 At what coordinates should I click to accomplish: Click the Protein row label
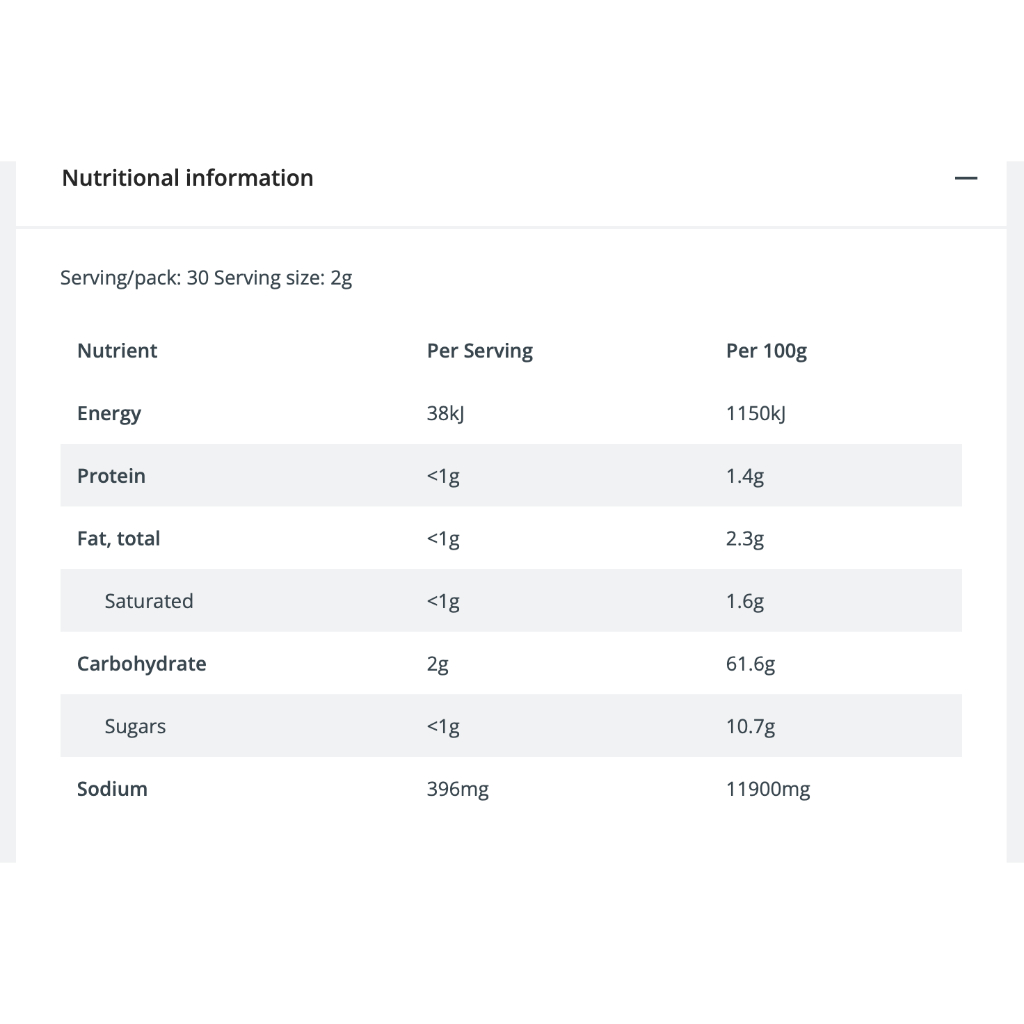111,476
